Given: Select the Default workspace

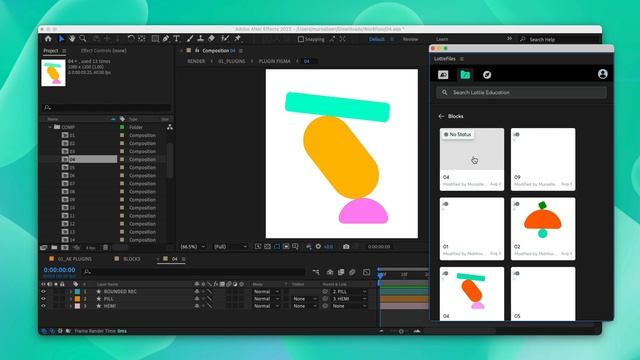Looking at the screenshot, I should 377,39.
